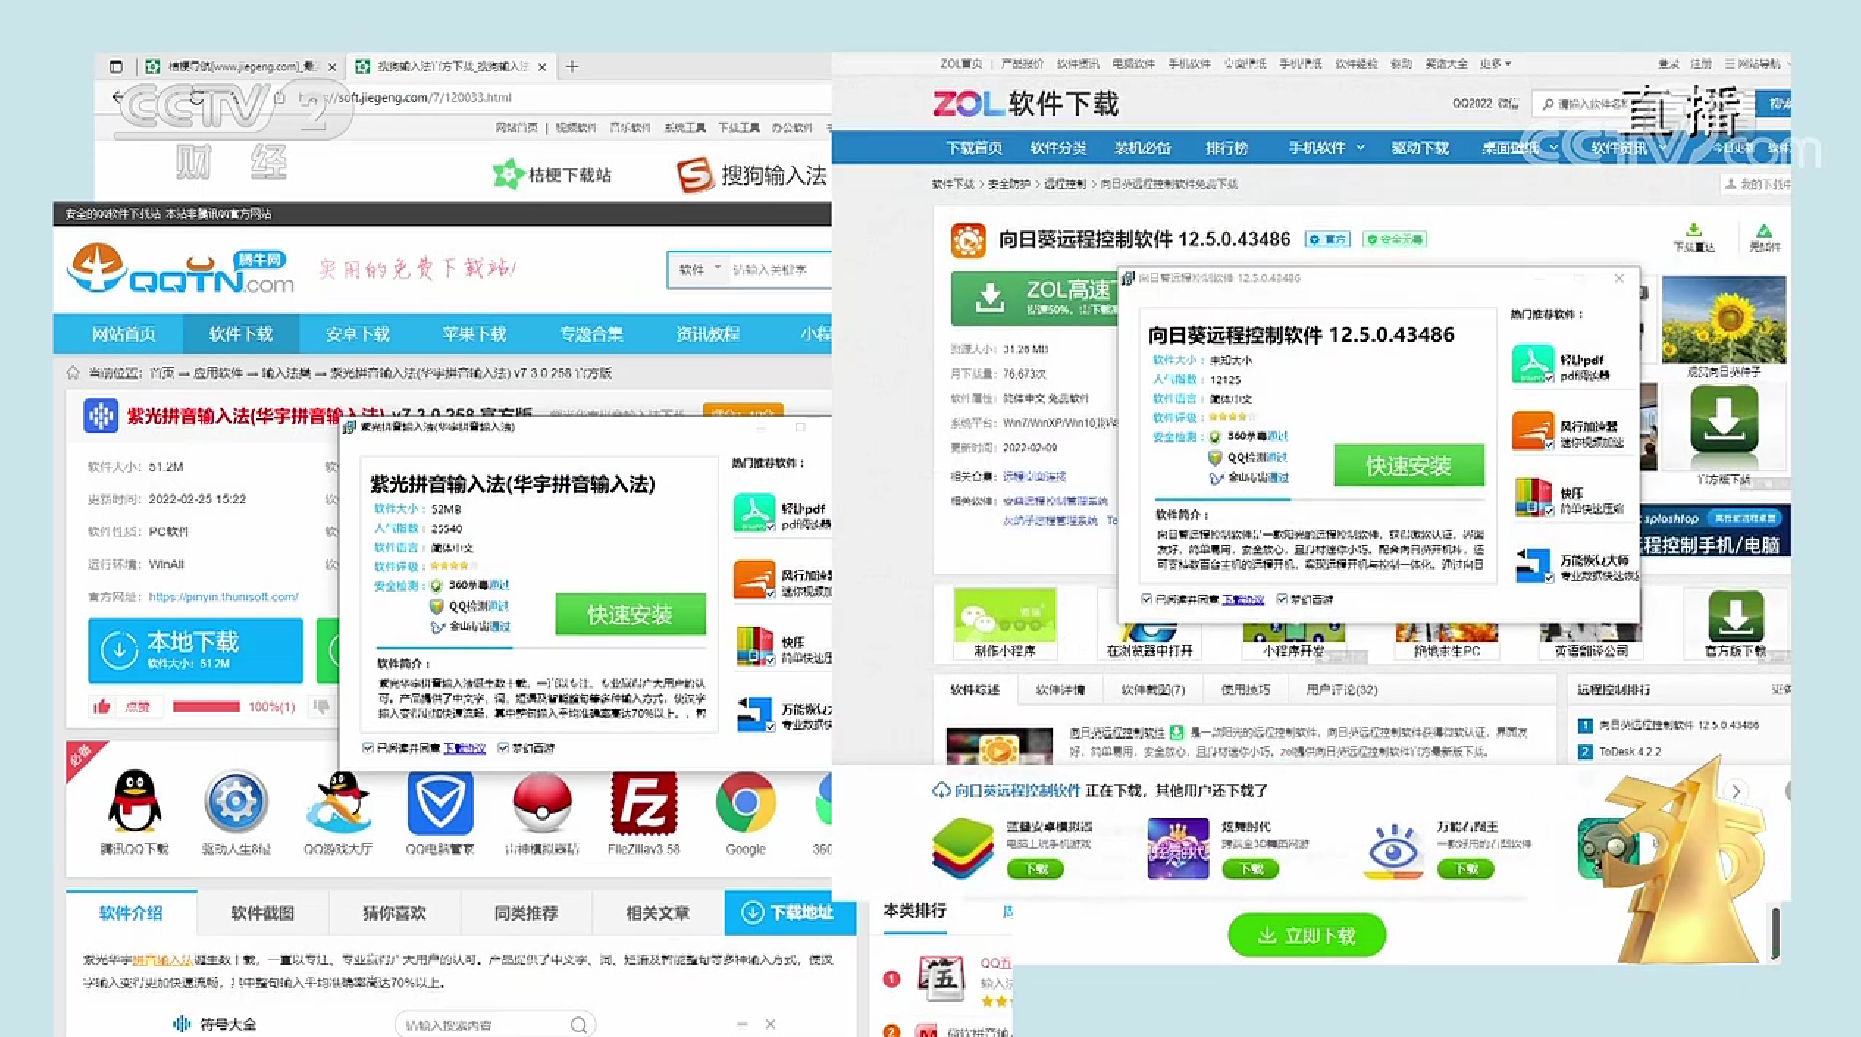This screenshot has height=1037, width=1861.
Task: Open 排行榜 in ZOL blue nav bar
Action: pyautogui.click(x=1227, y=148)
